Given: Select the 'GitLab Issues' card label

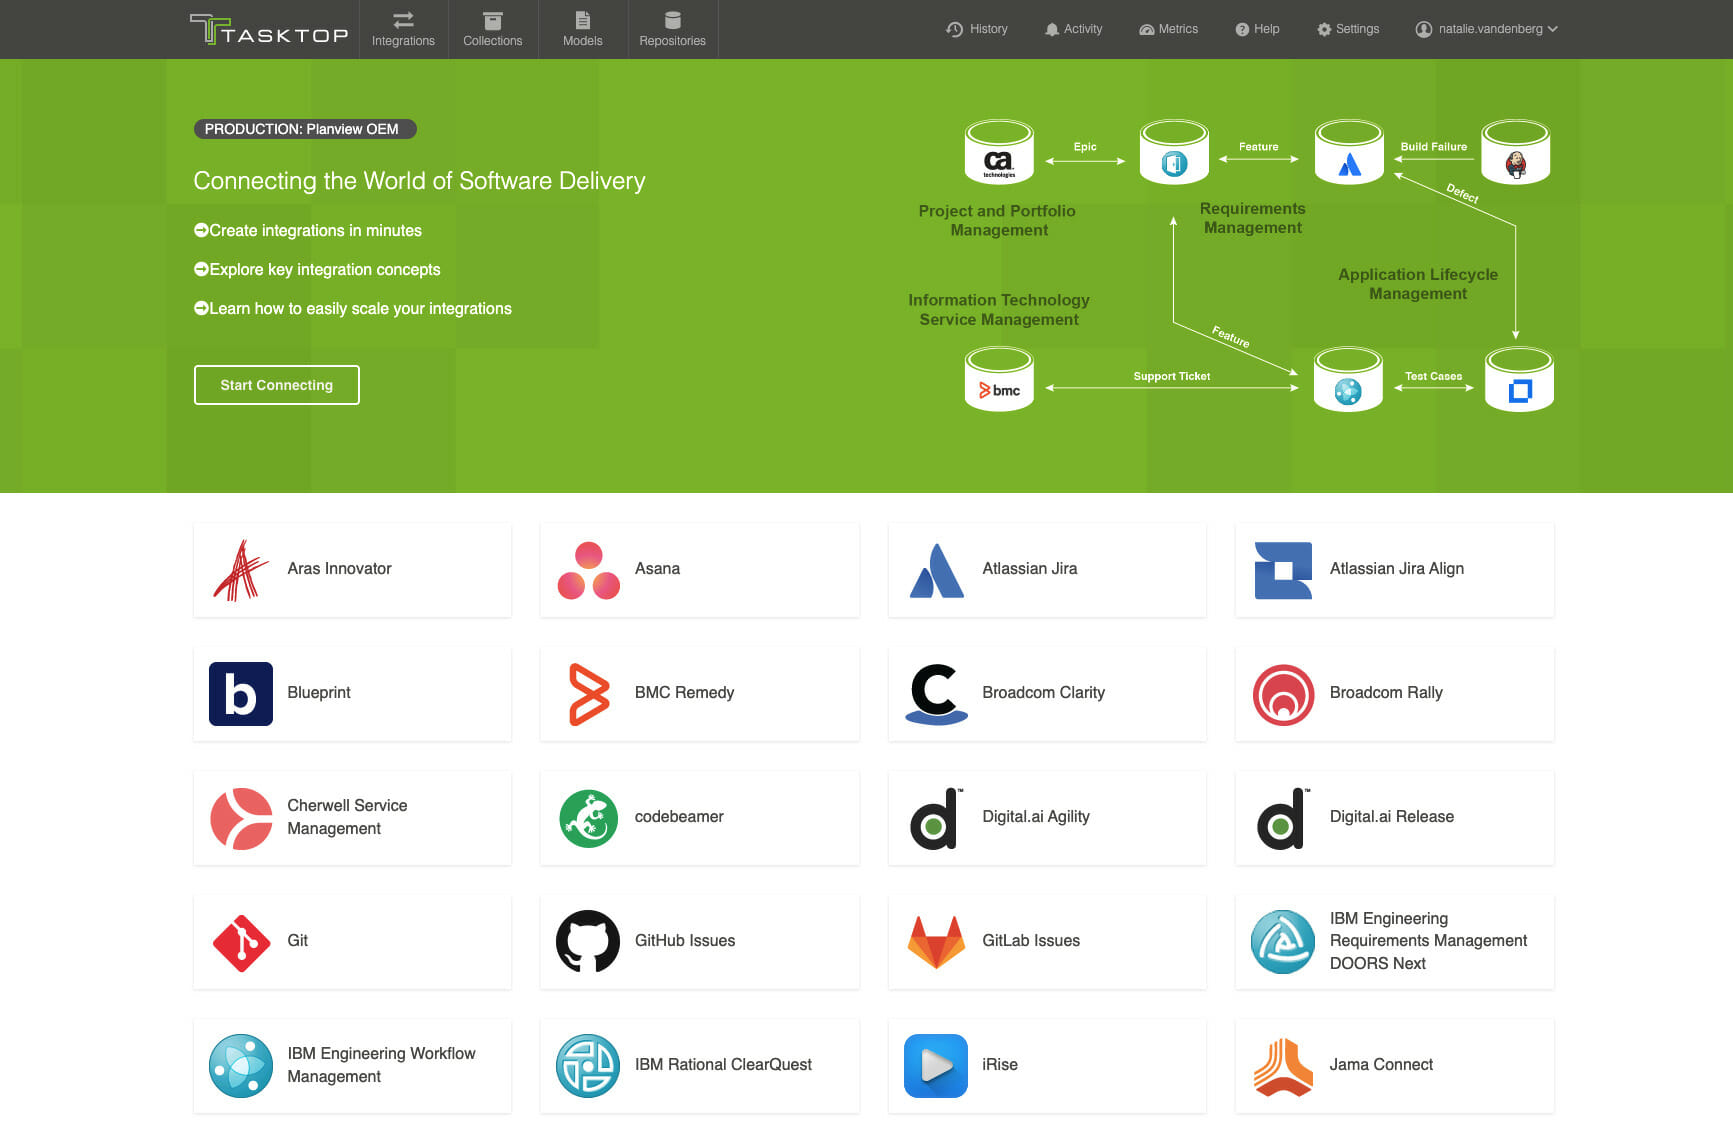Looking at the screenshot, I should pos(1031,941).
